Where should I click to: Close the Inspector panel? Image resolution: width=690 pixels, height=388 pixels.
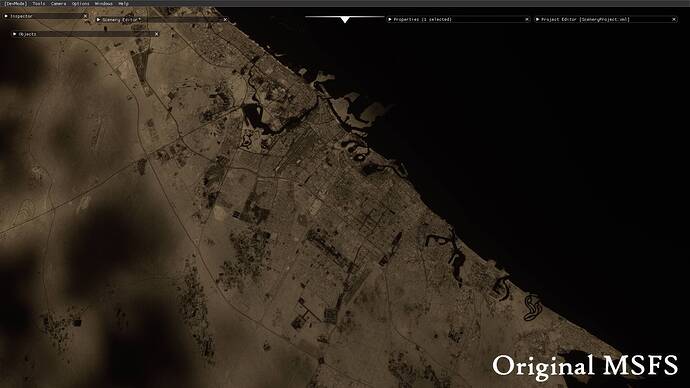[x=85, y=16]
